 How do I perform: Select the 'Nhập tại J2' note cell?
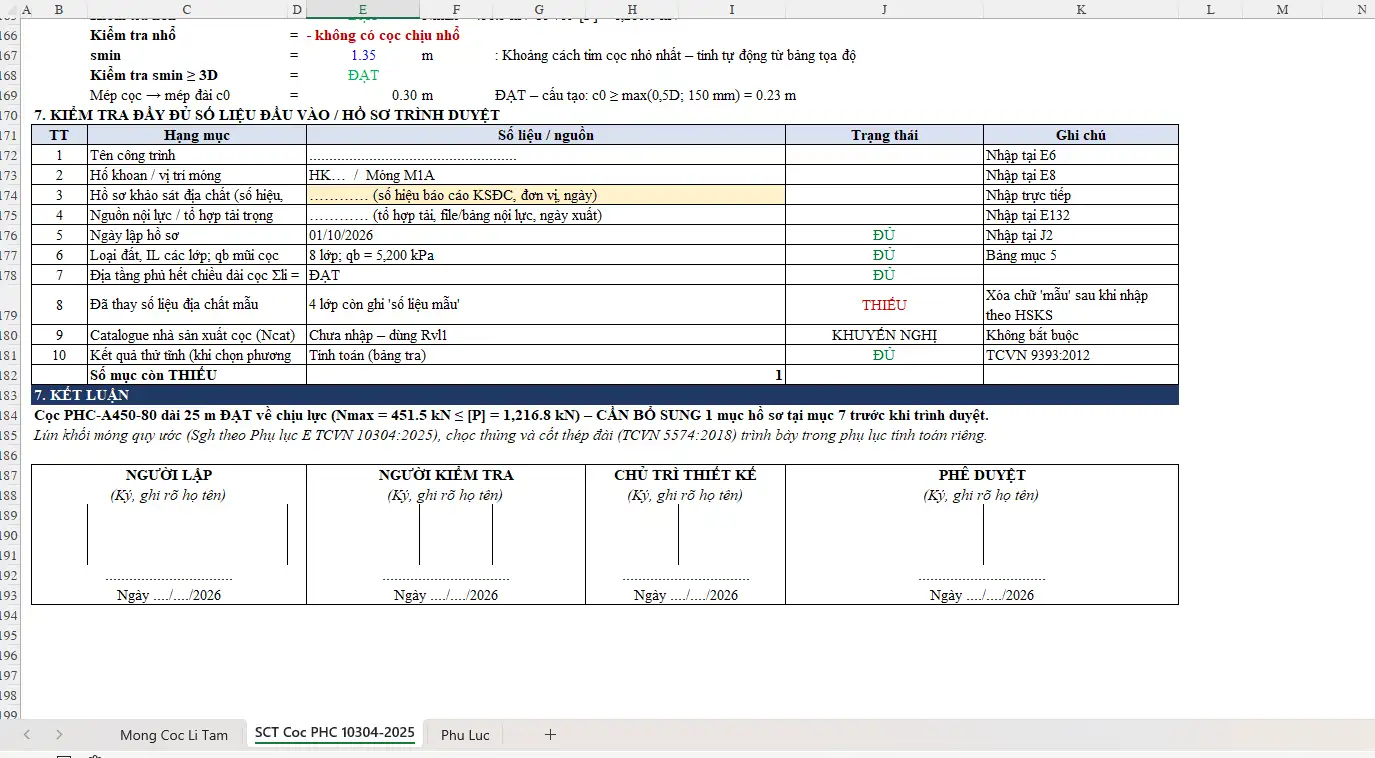(x=1081, y=235)
